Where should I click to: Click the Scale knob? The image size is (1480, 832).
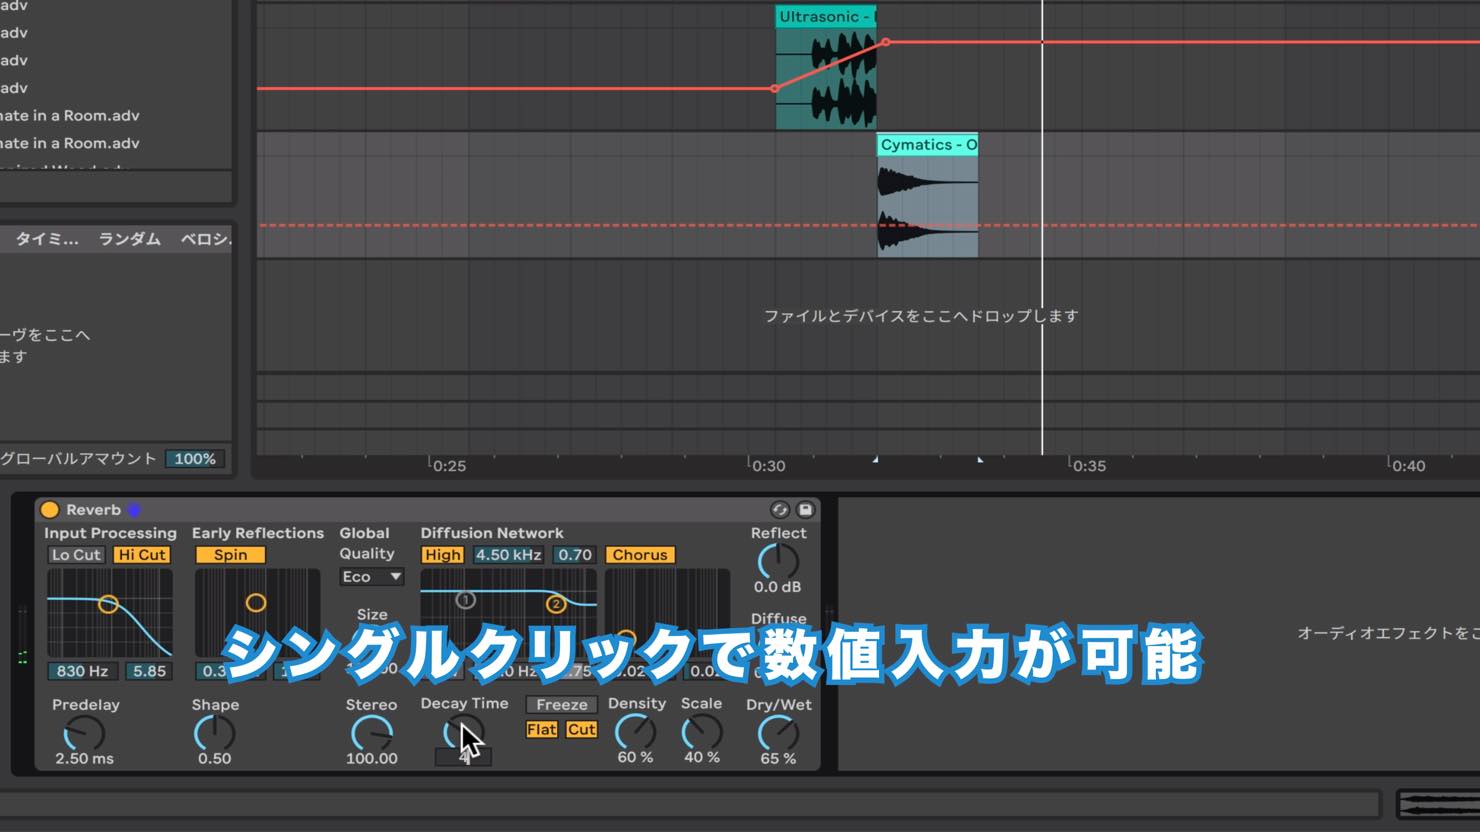(701, 732)
